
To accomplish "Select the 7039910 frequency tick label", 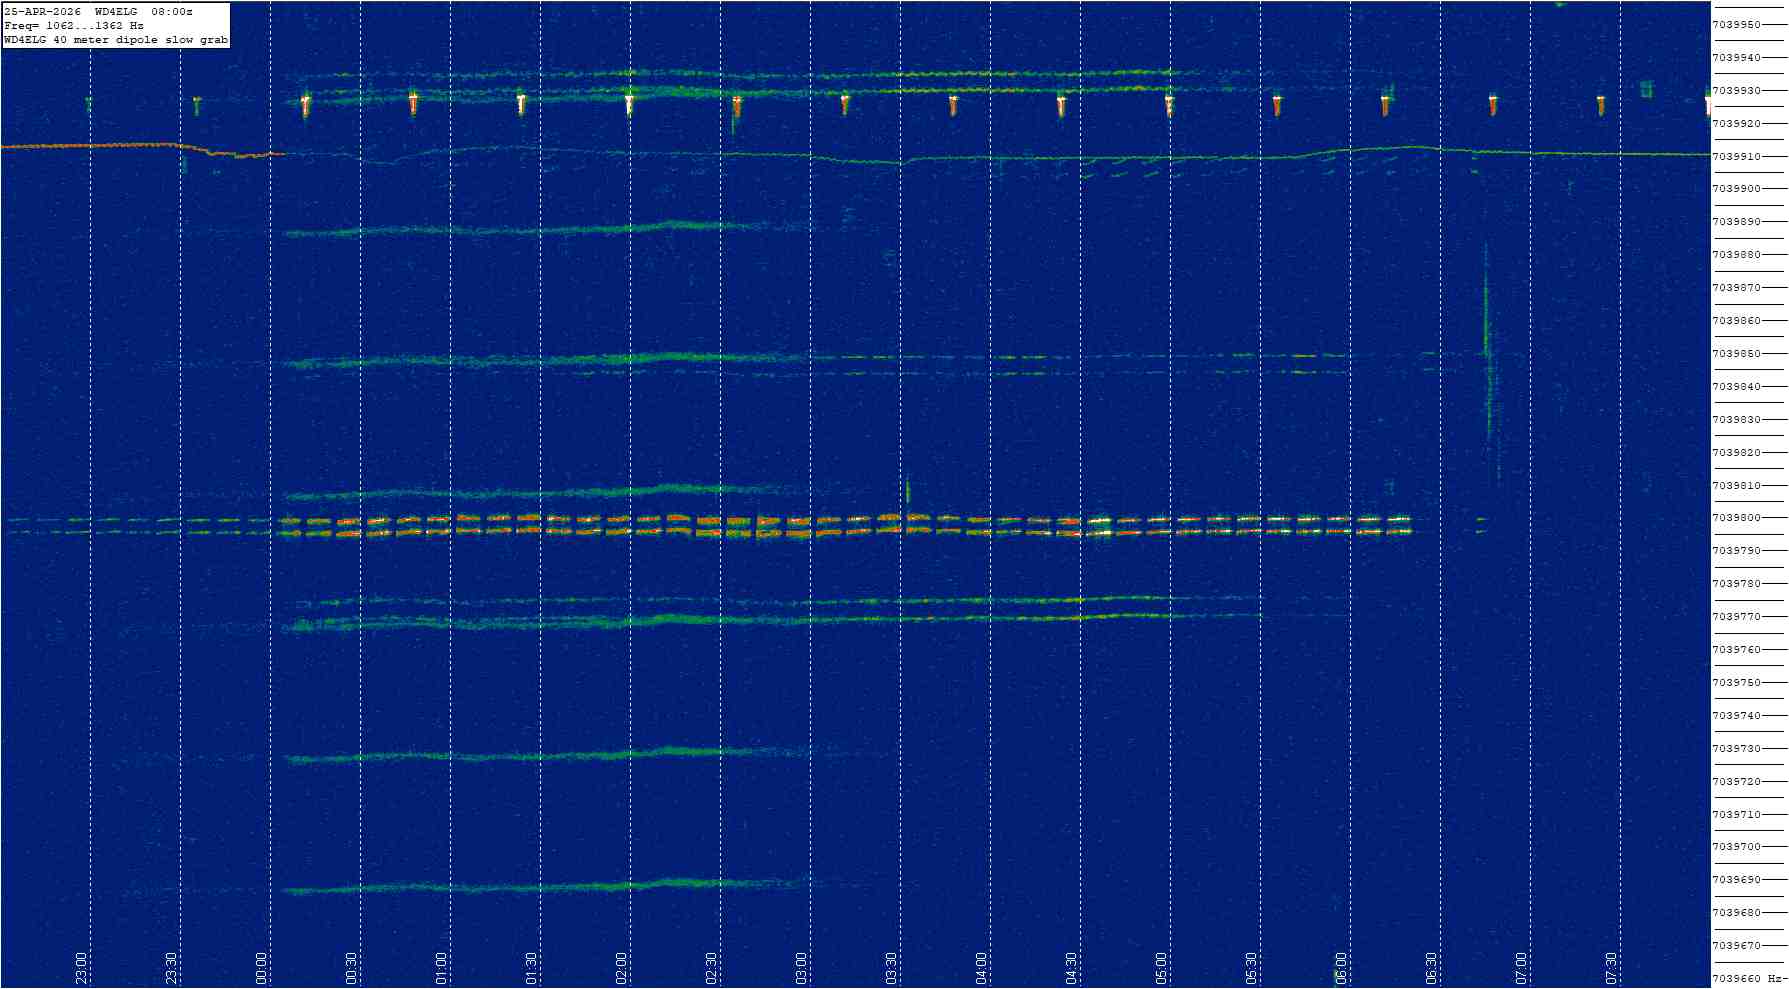I will coord(1737,157).
